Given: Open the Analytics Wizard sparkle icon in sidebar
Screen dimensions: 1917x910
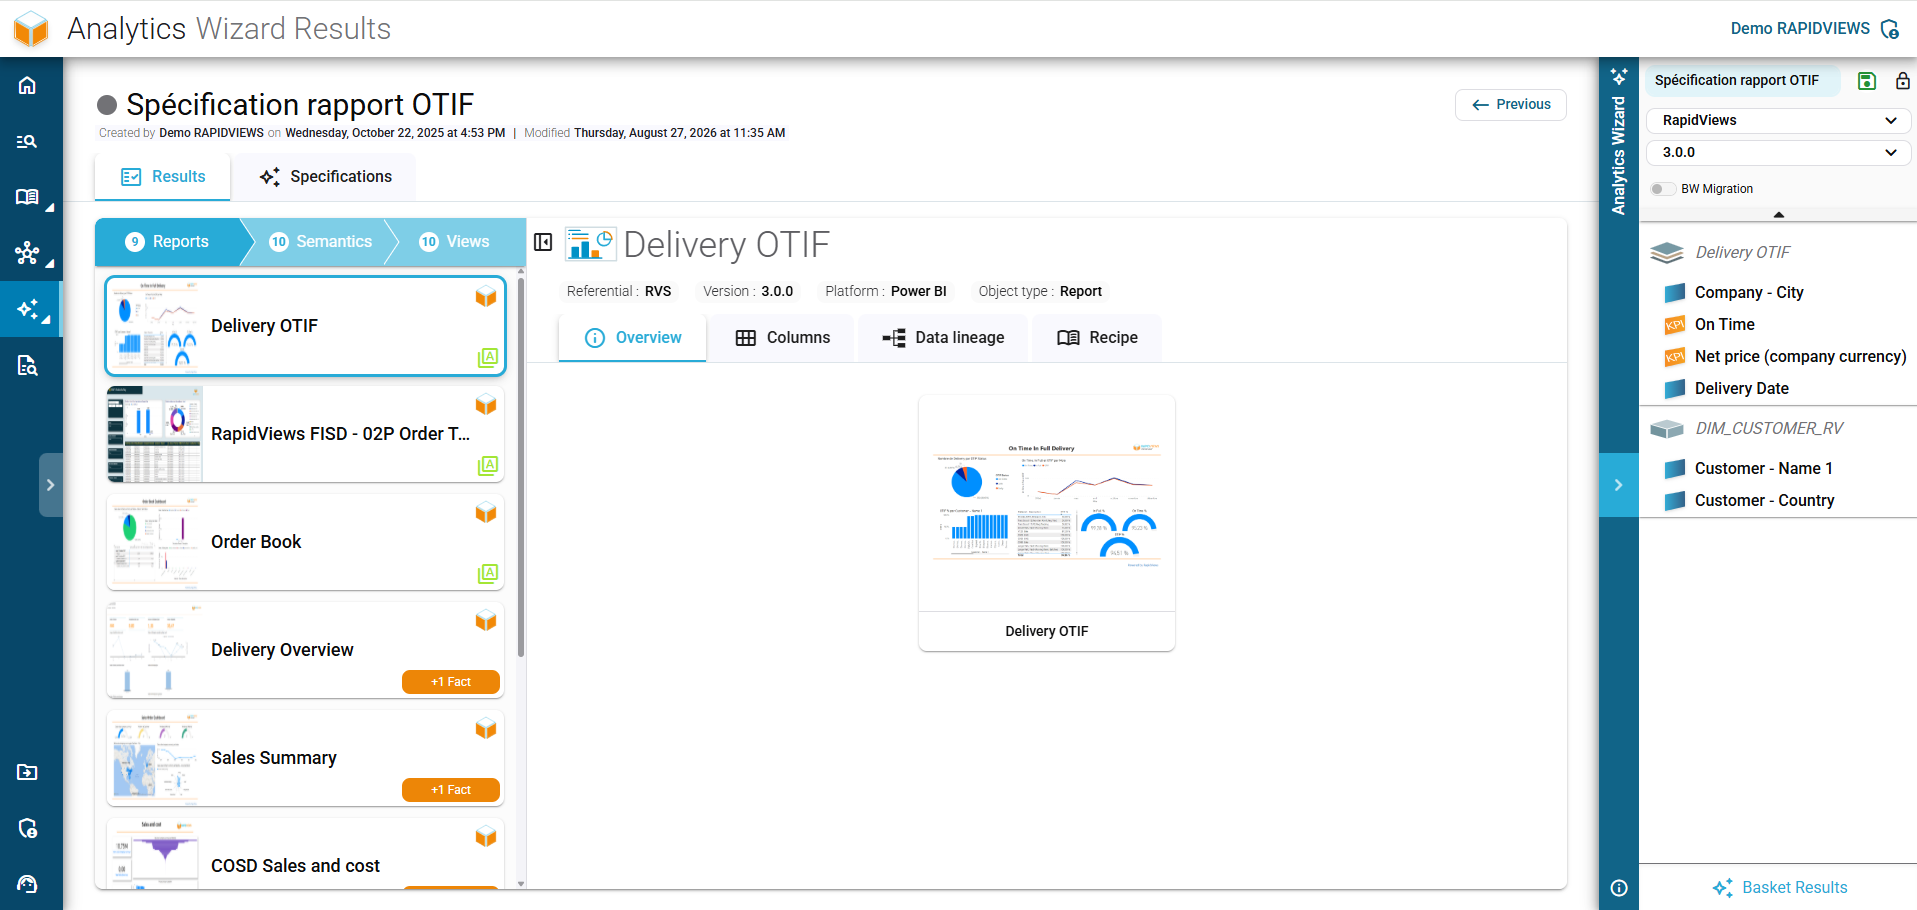Looking at the screenshot, I should 27,309.
